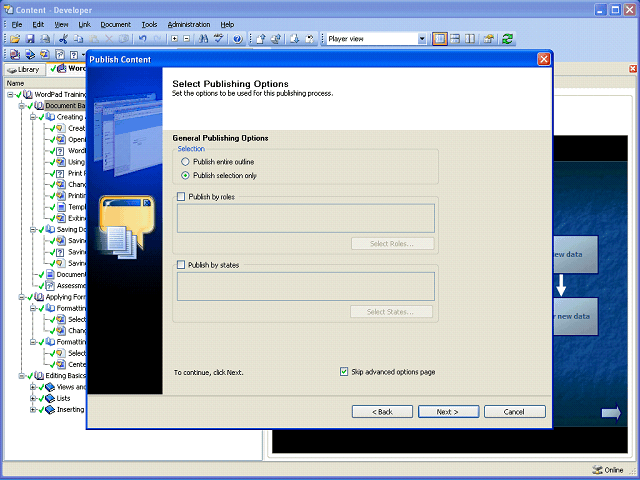Image resolution: width=640 pixels, height=480 pixels.
Task: Open the Tools menu
Action: click(149, 24)
